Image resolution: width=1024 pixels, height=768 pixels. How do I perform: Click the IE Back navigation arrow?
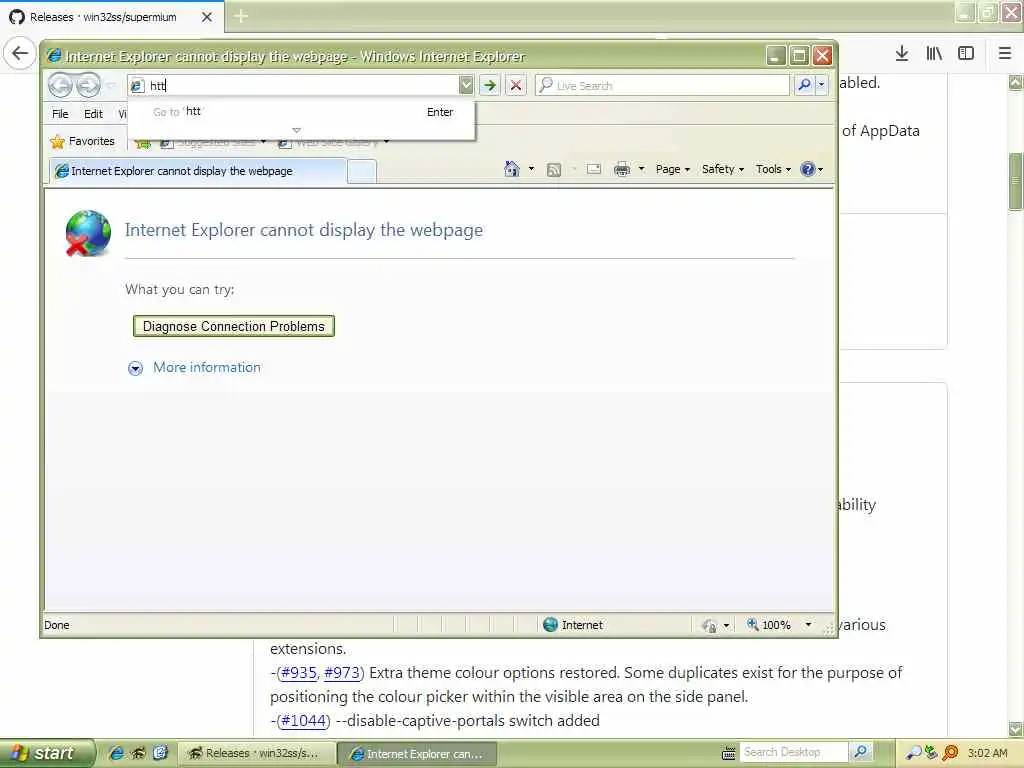tap(60, 85)
